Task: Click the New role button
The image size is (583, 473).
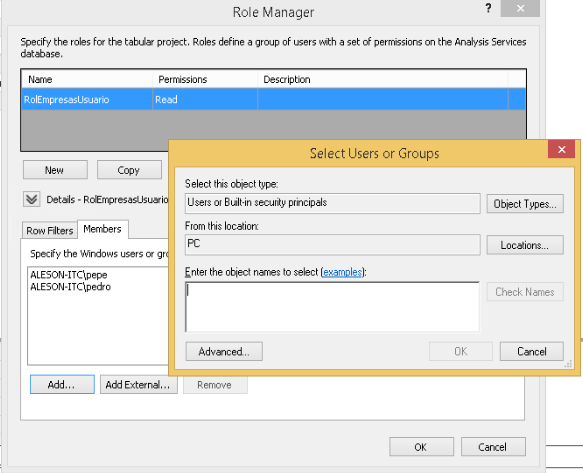Action: click(55, 170)
